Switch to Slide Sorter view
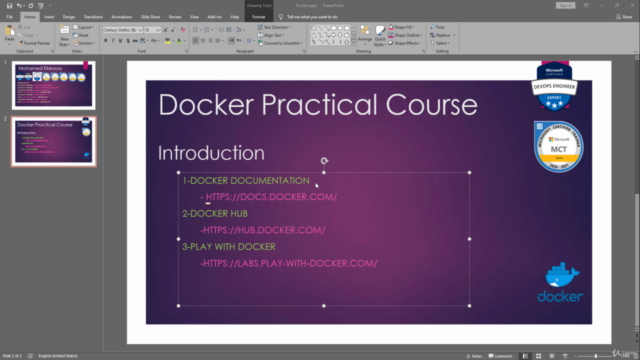 pyautogui.click(x=538, y=356)
